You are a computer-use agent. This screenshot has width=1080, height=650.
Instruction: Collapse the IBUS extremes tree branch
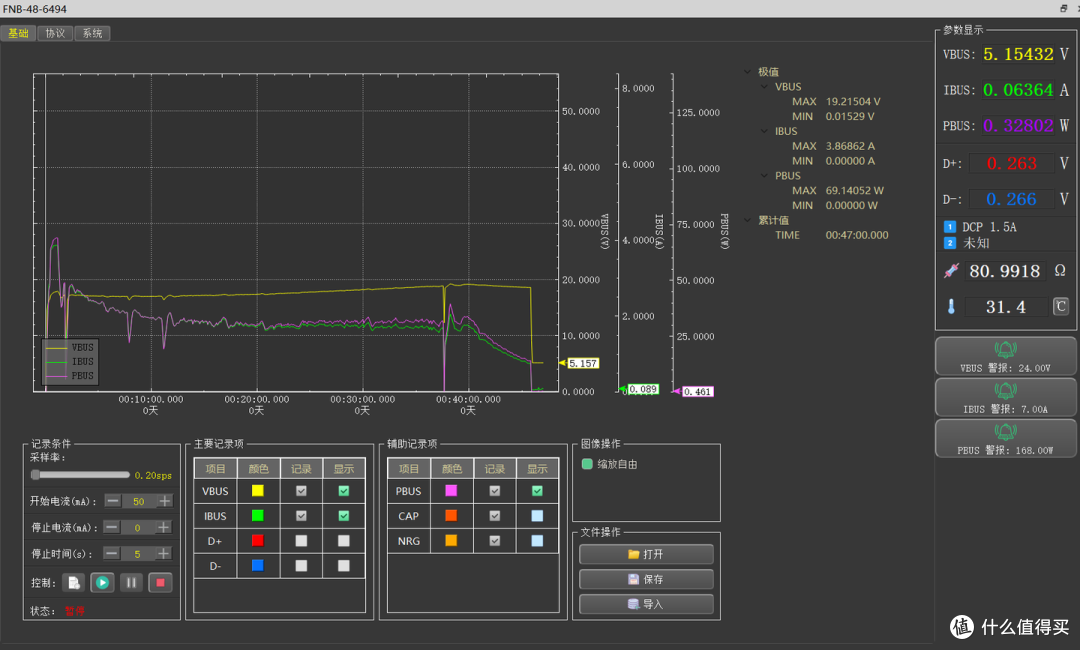pos(765,131)
